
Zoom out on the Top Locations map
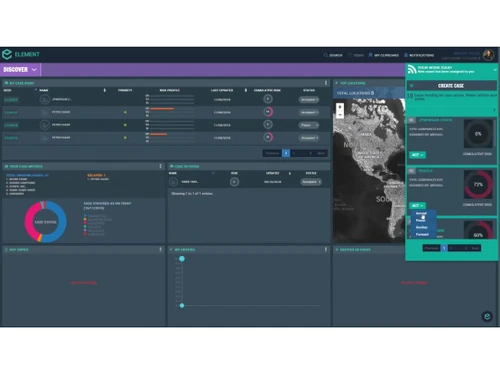point(340,115)
